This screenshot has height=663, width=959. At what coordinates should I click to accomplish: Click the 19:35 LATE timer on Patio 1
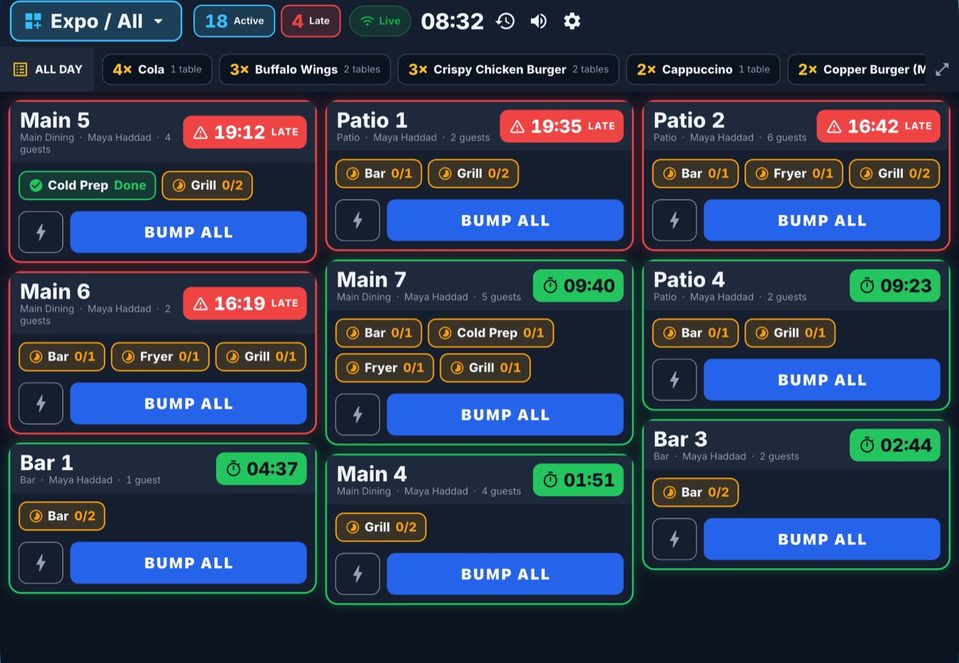click(x=562, y=126)
